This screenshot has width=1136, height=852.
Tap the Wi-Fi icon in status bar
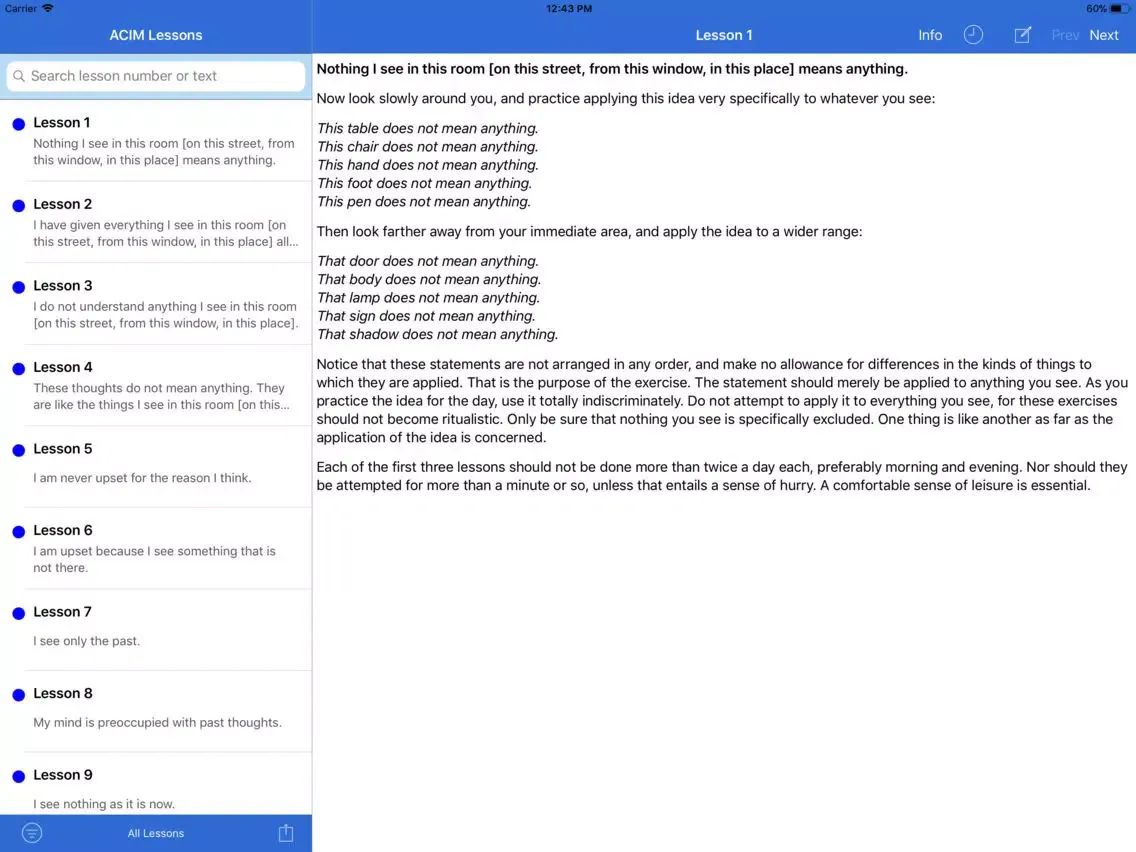pyautogui.click(x=48, y=8)
